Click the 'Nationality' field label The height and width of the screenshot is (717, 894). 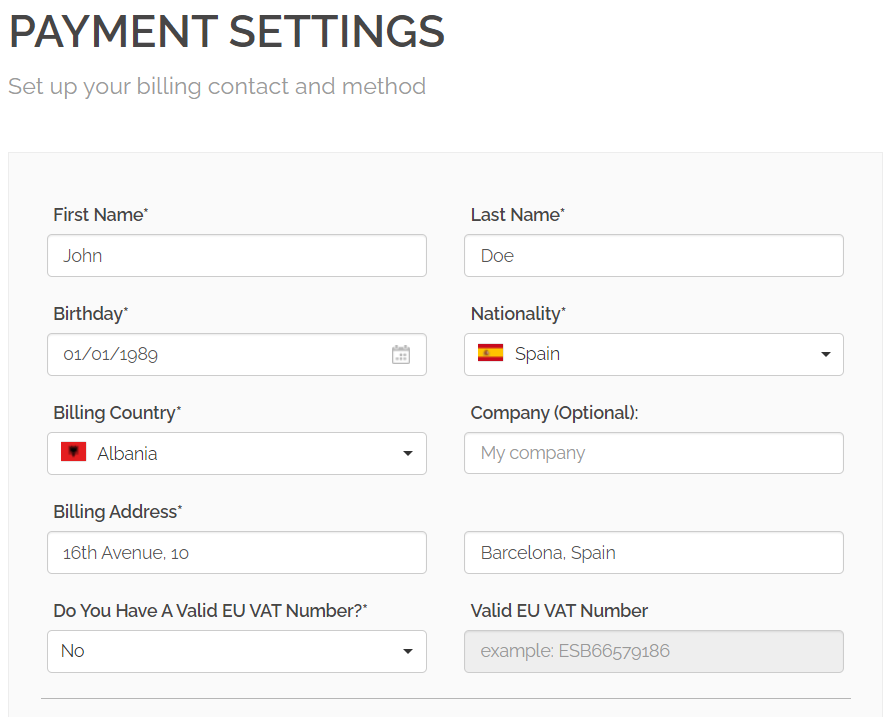click(515, 314)
